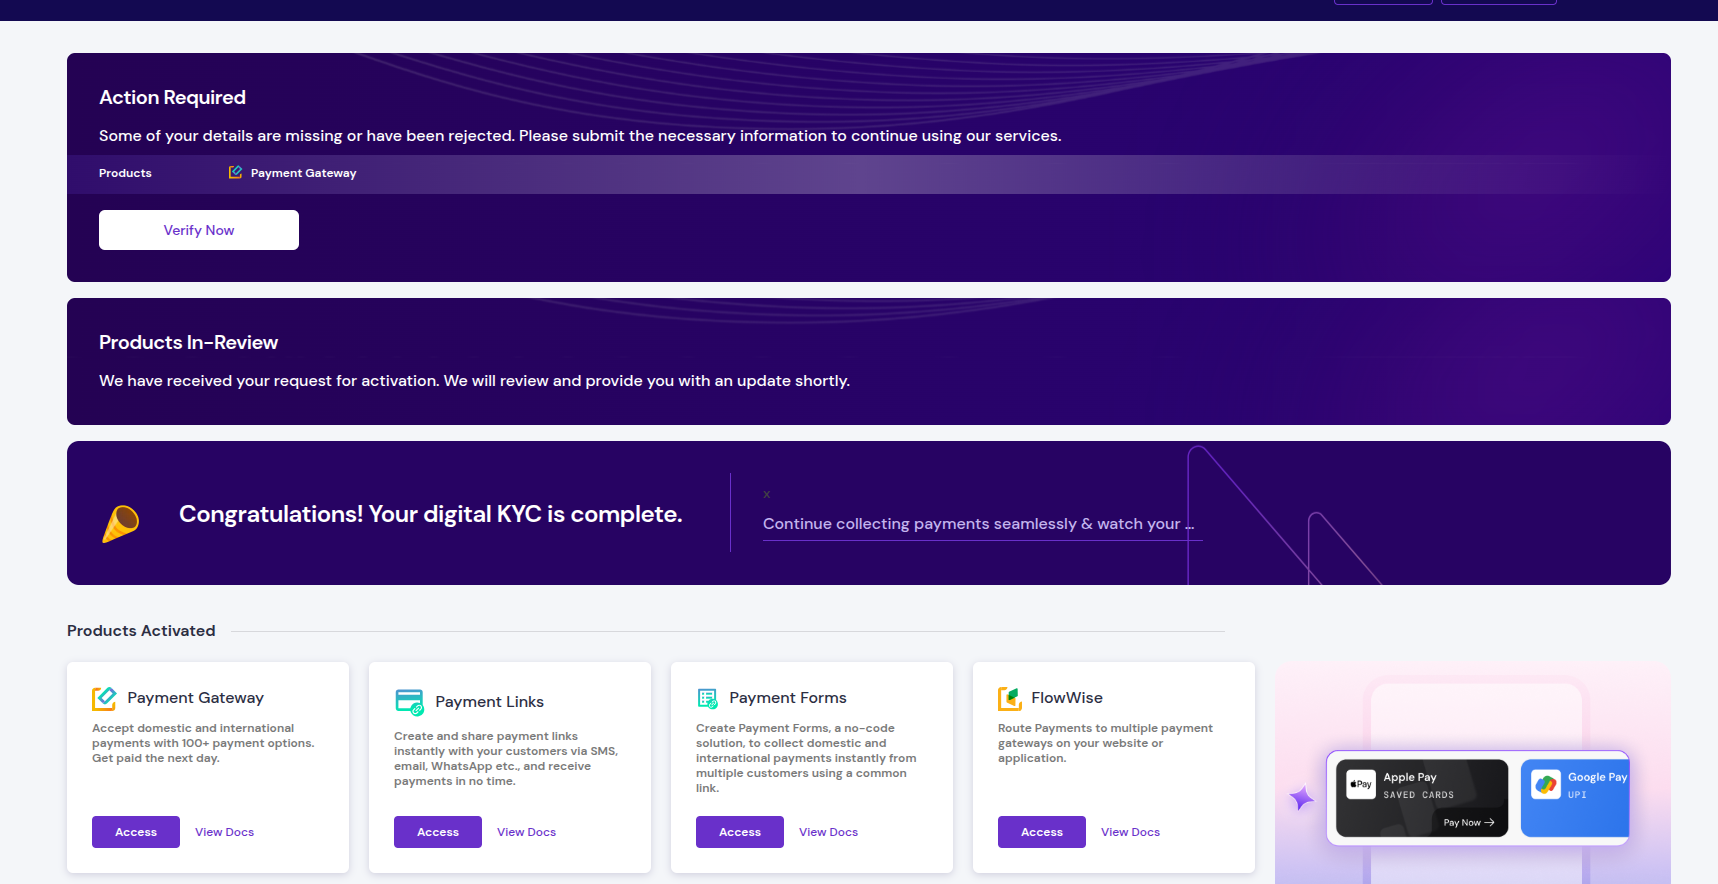The width and height of the screenshot is (1718, 884).
Task: Open the Continue collecting payments seamlessly link
Action: 978,524
